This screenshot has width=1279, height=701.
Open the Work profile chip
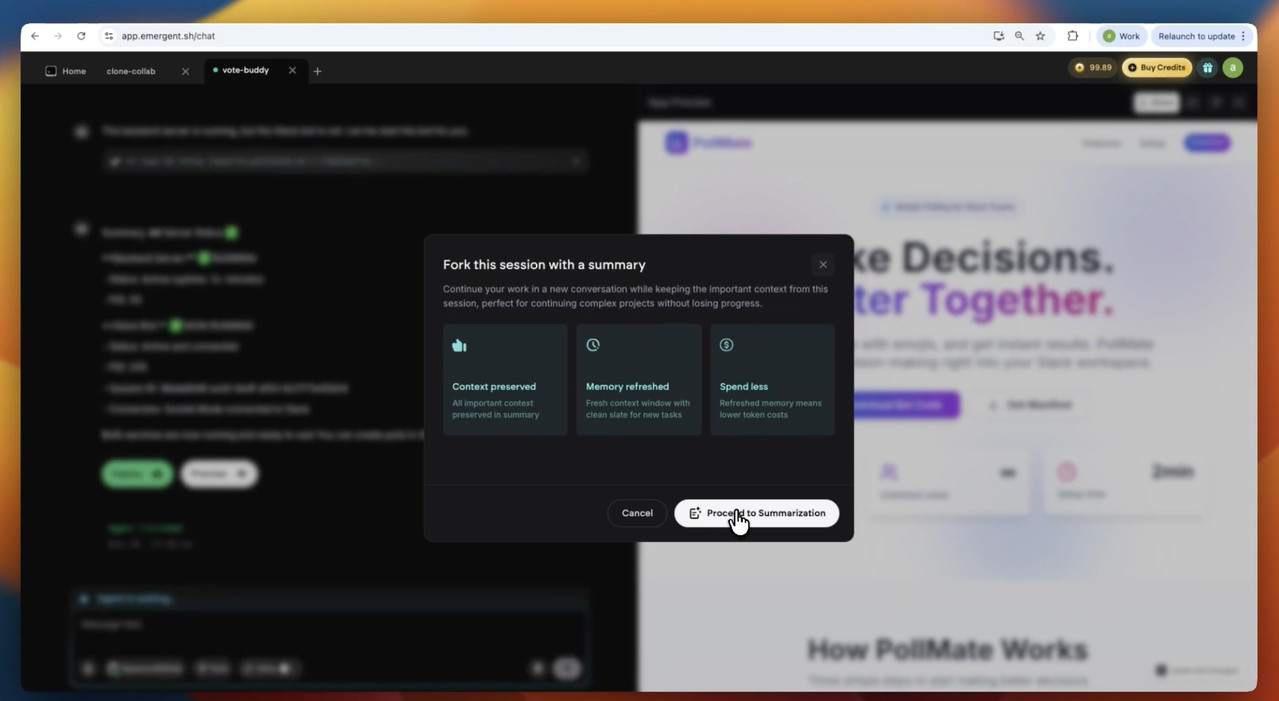point(1121,36)
